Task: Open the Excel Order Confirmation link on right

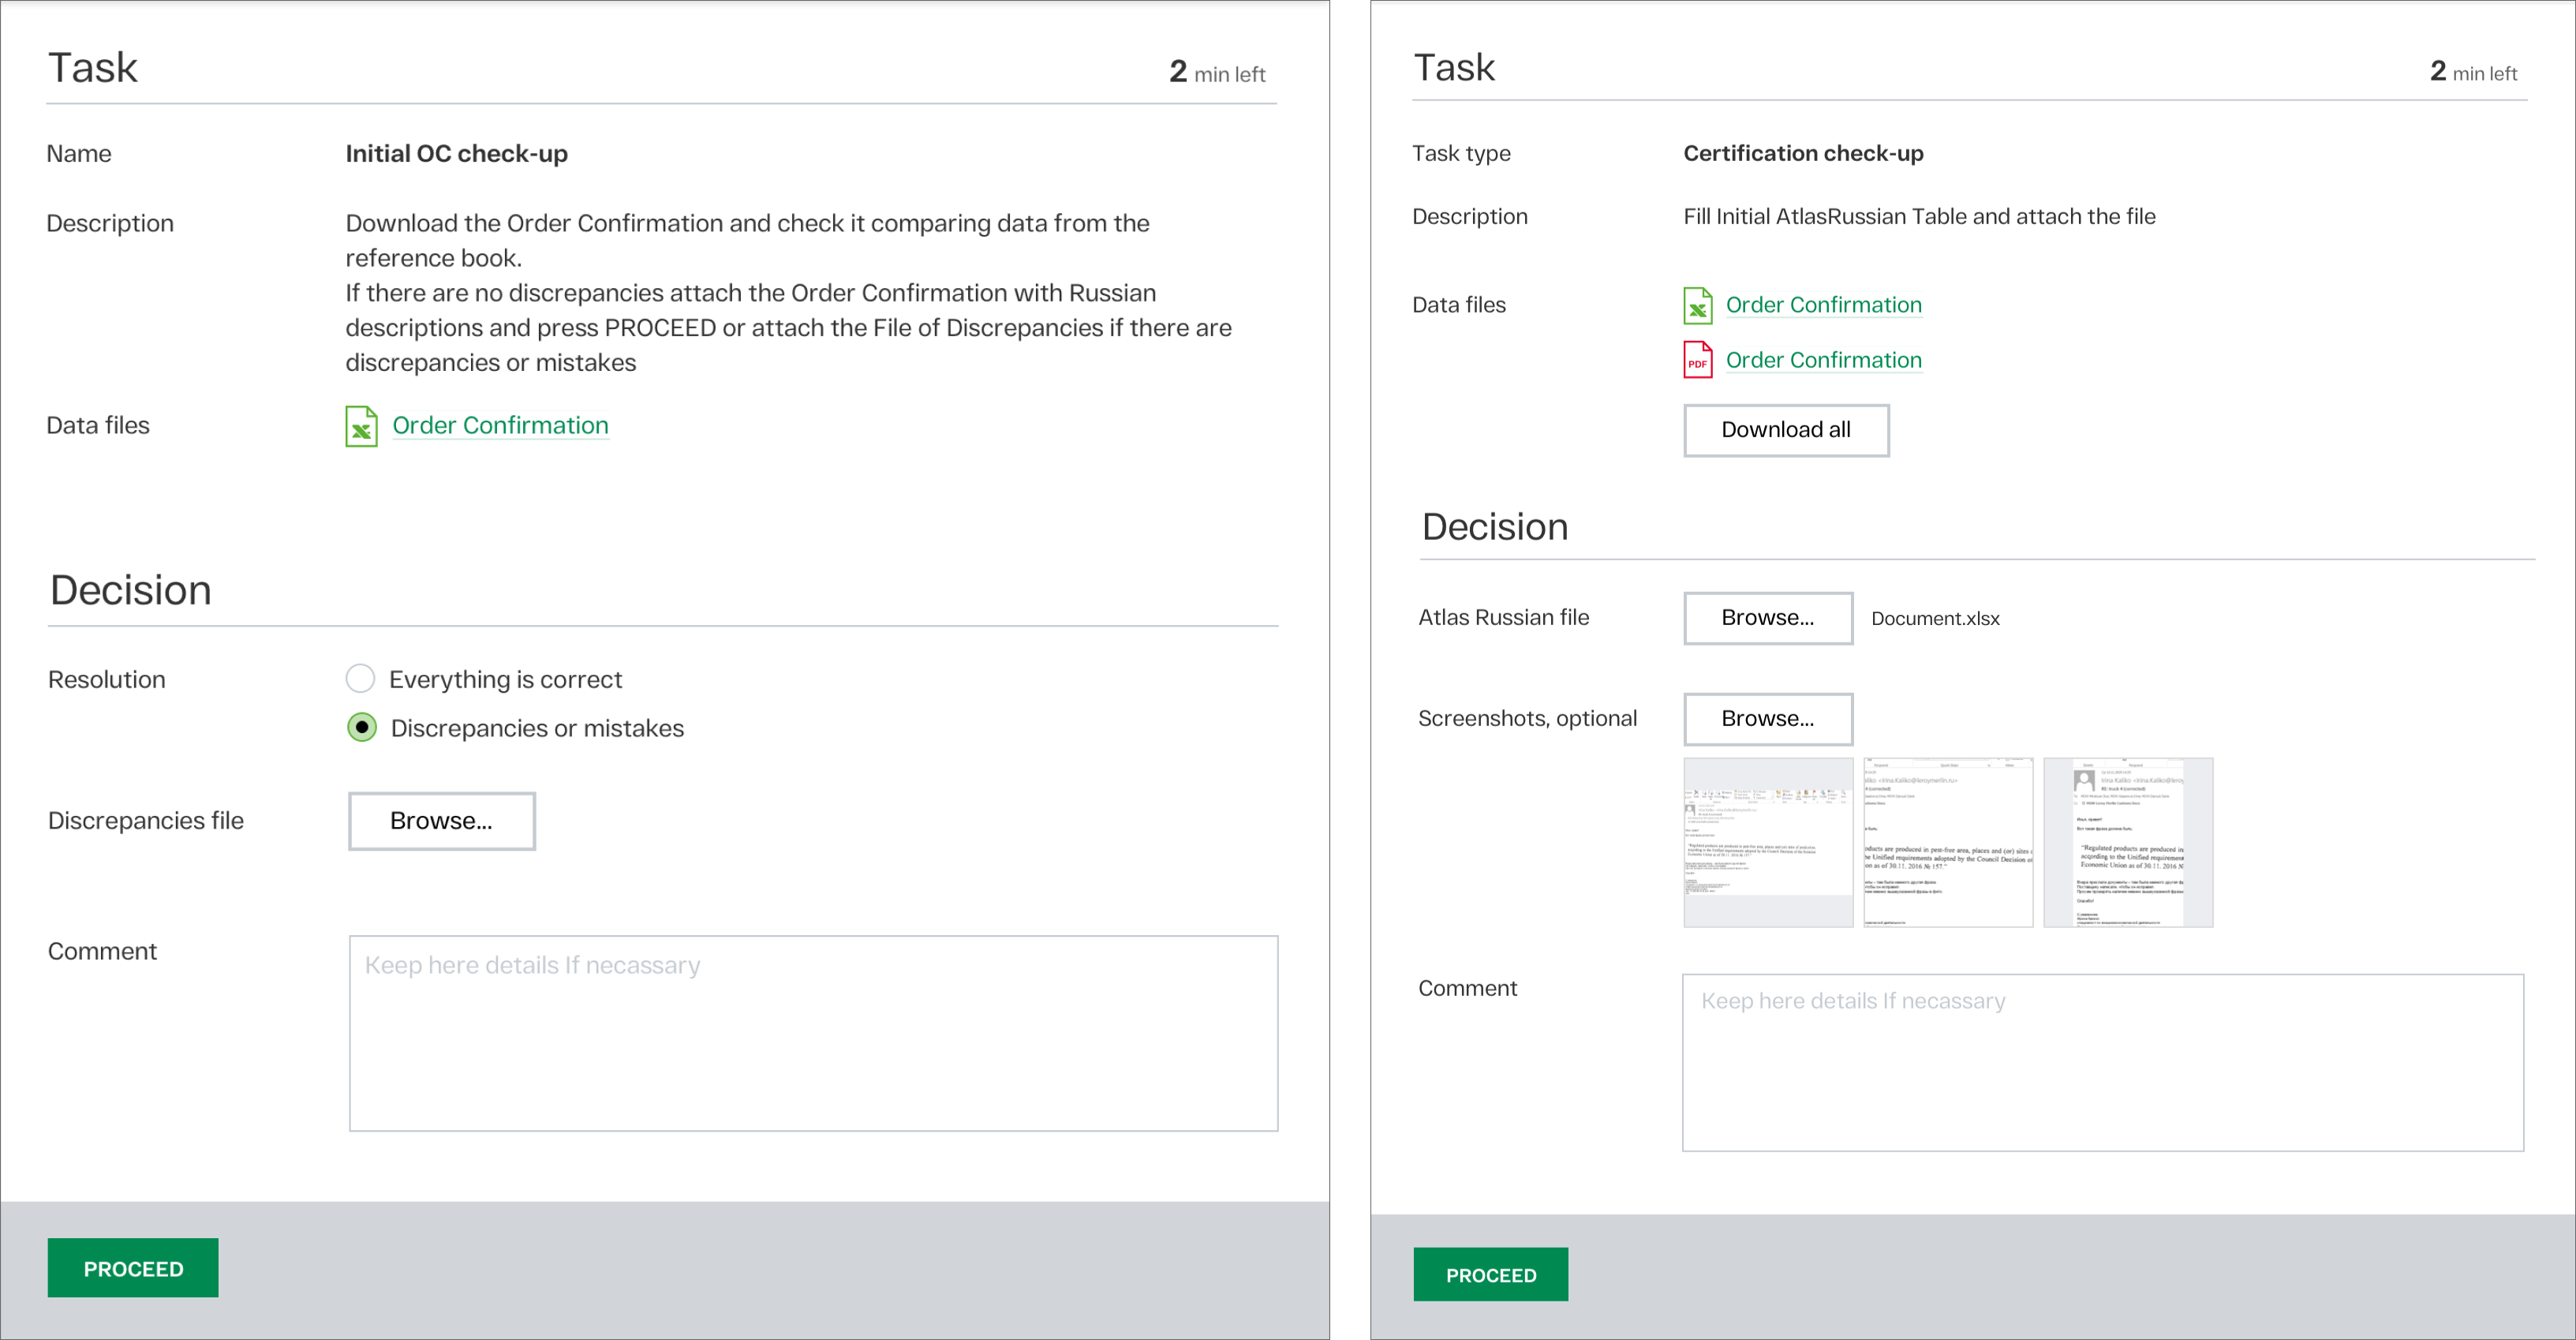Action: 1823,305
